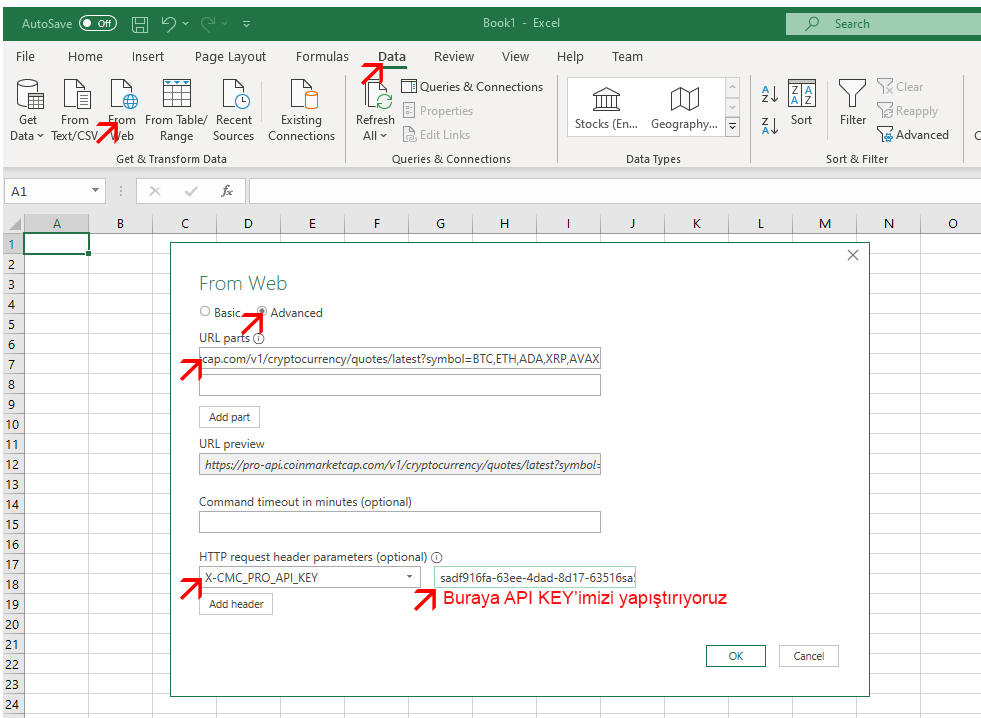981x718 pixels.
Task: Toggle the Filter funnel
Action: 852,103
